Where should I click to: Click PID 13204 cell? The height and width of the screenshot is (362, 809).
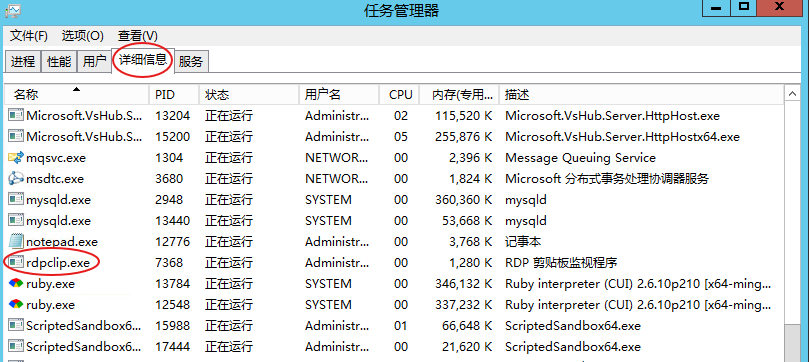172,116
